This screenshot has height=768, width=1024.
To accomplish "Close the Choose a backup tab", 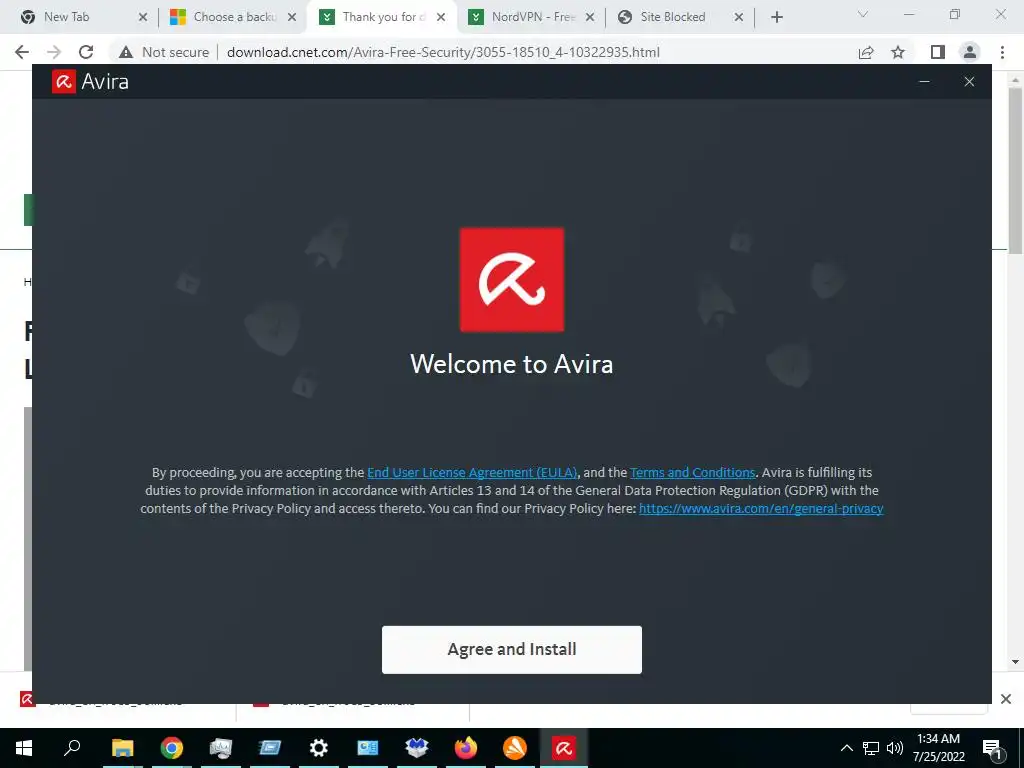I will tap(292, 17).
